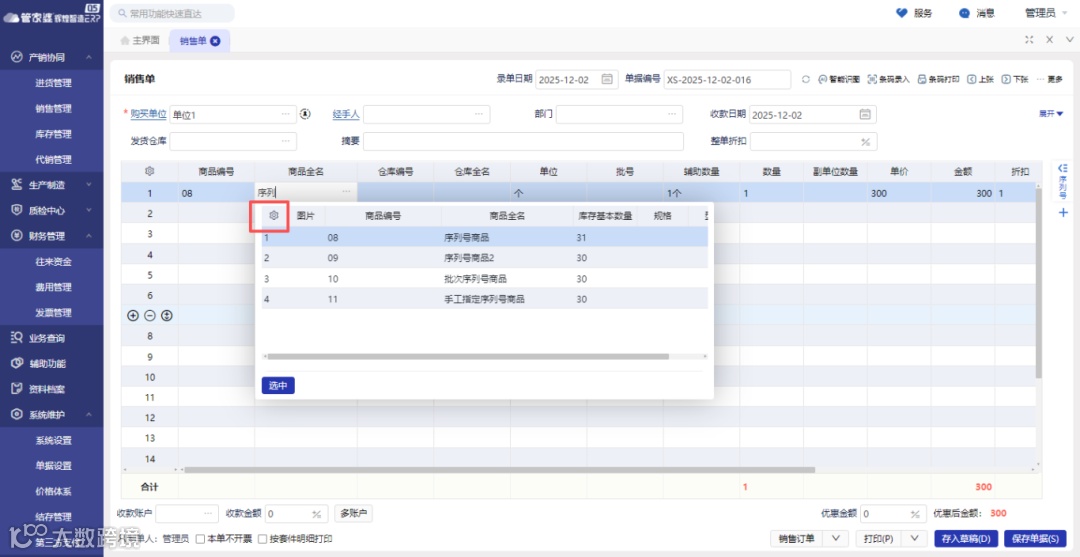Click ellipsis picker in 经手人 field
The image size is (1080, 557).
[x=479, y=114]
